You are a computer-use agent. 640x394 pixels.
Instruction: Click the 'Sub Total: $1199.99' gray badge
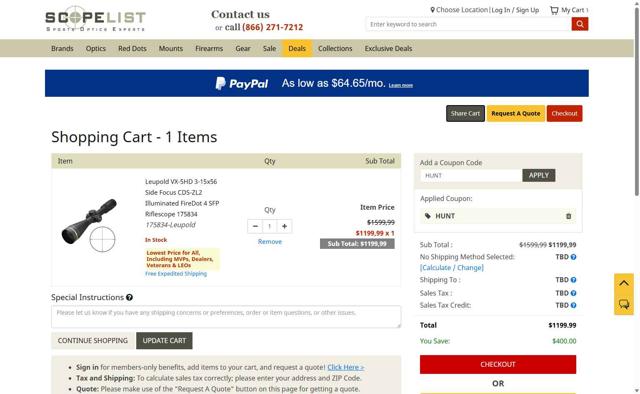point(357,244)
